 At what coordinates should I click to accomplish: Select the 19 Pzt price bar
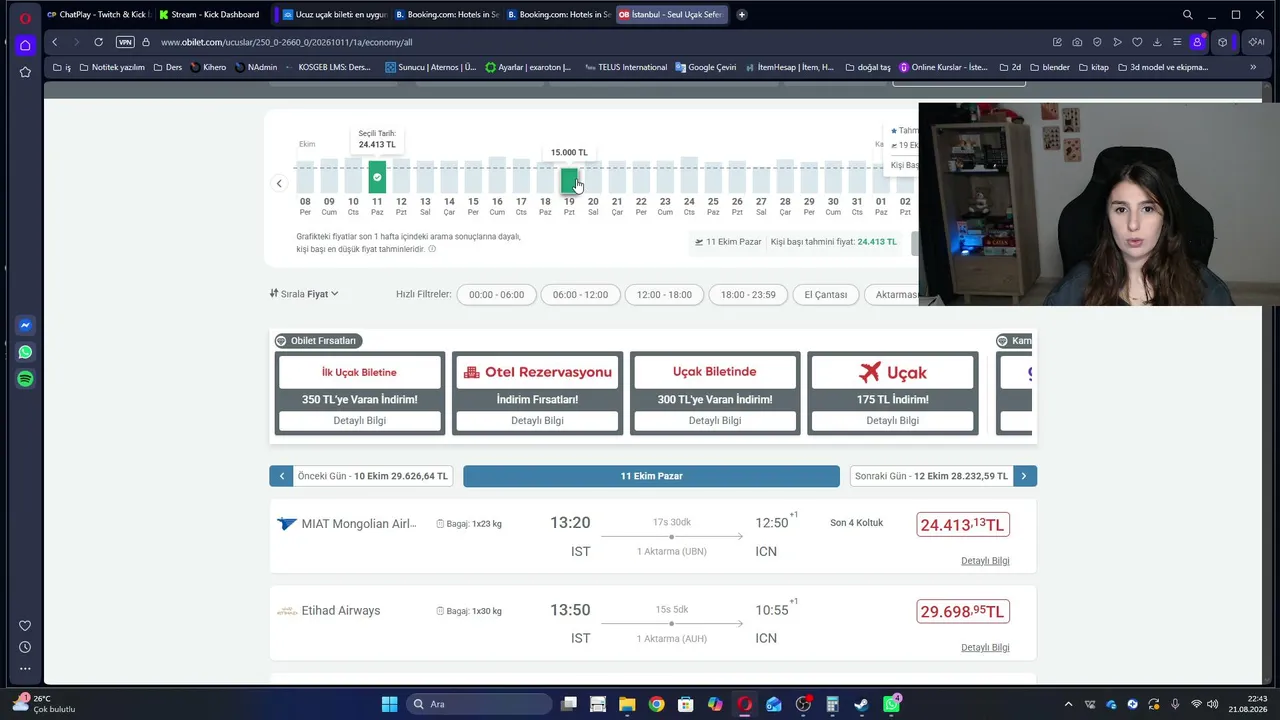tap(569, 180)
